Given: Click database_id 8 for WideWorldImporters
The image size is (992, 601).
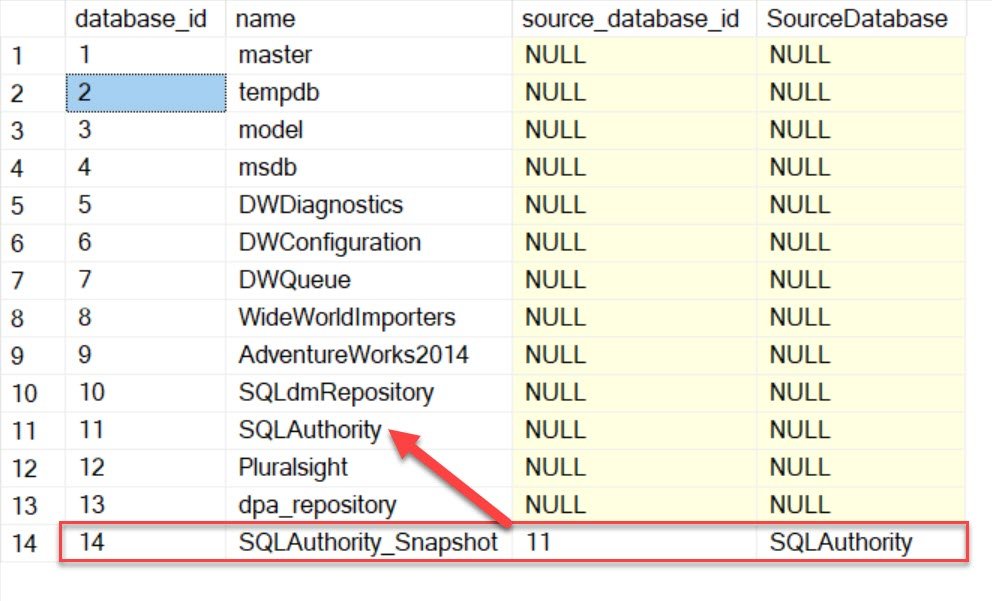Looking at the screenshot, I should pos(146,317).
